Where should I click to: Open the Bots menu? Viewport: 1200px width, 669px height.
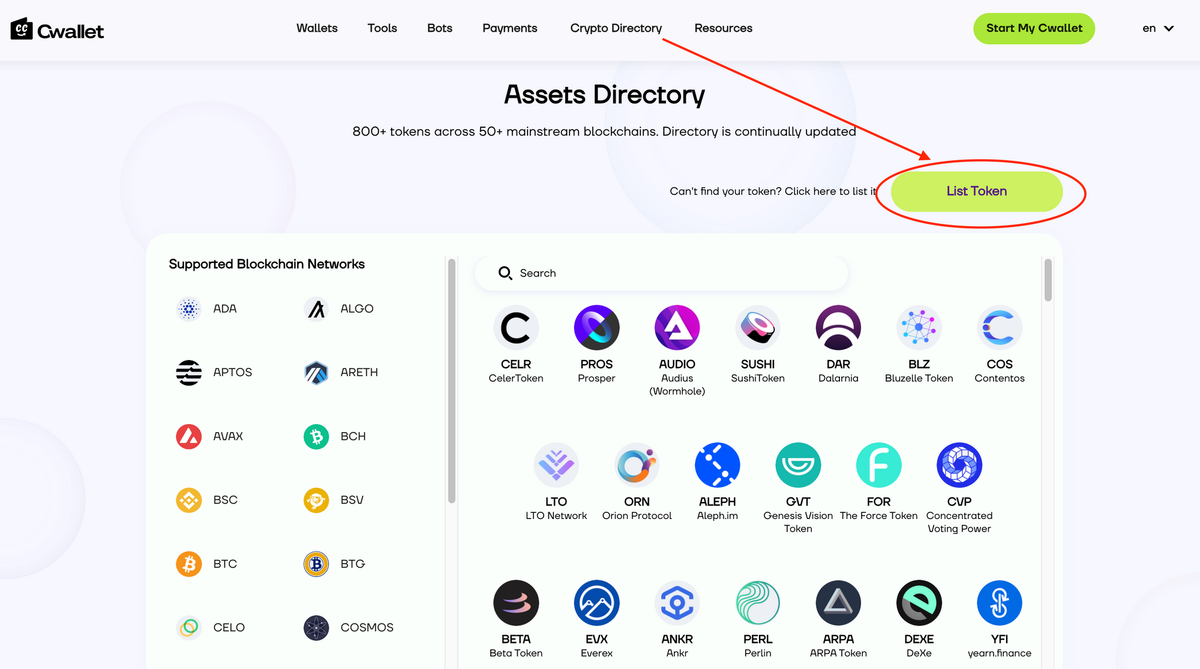pyautogui.click(x=440, y=28)
